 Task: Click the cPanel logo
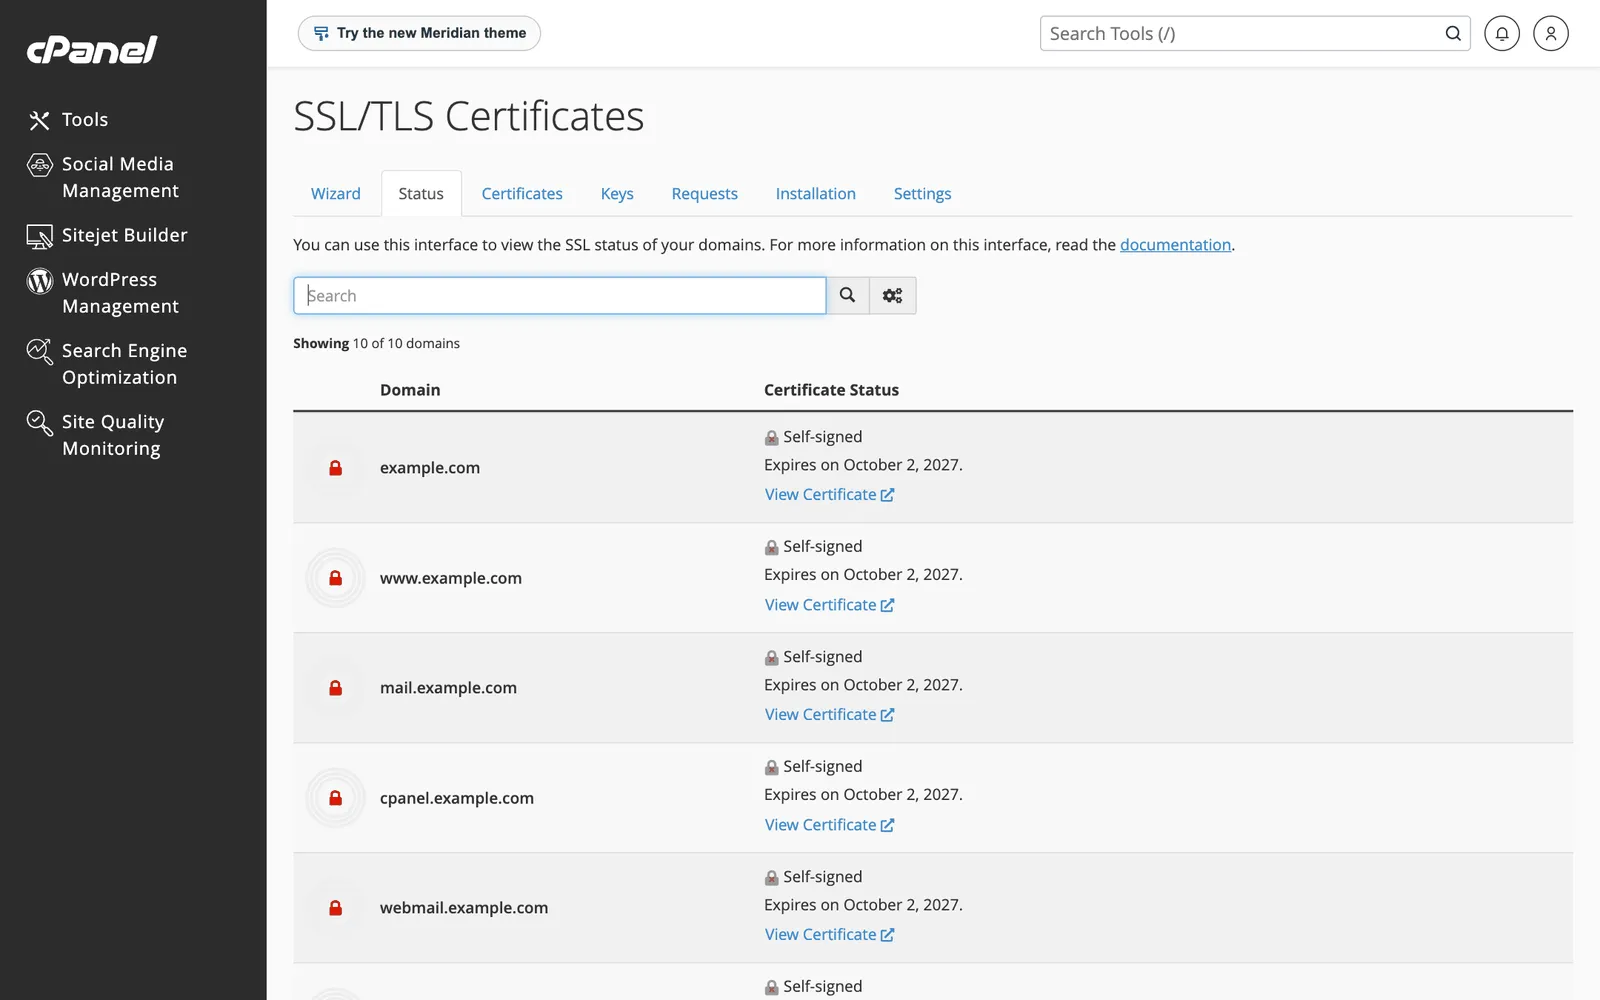[92, 50]
